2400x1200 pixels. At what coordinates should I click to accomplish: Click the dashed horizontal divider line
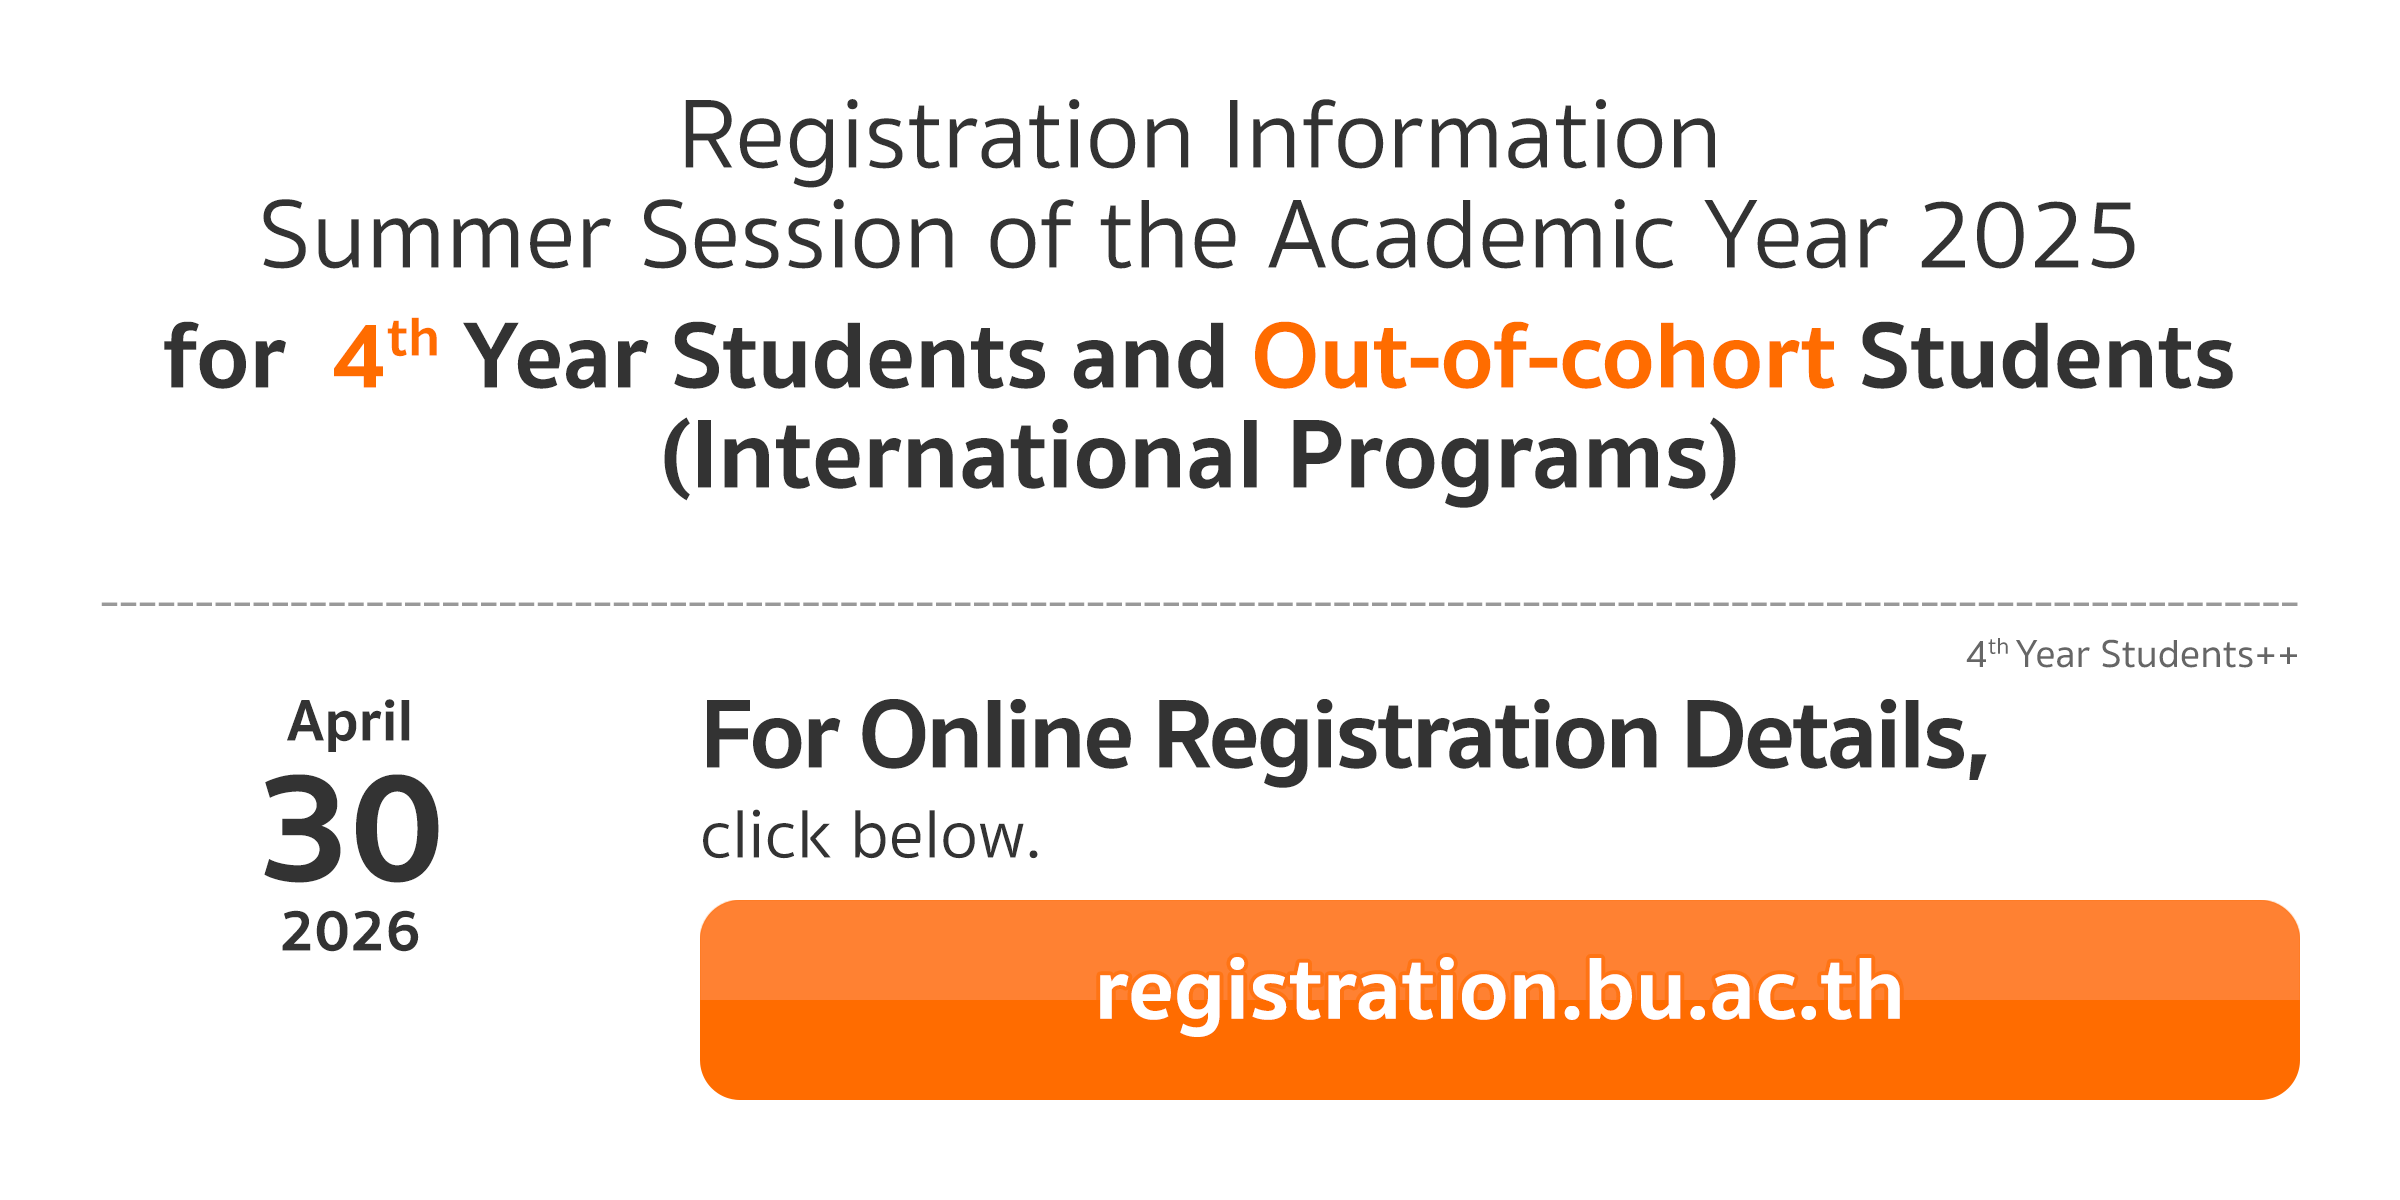[x=1199, y=604]
